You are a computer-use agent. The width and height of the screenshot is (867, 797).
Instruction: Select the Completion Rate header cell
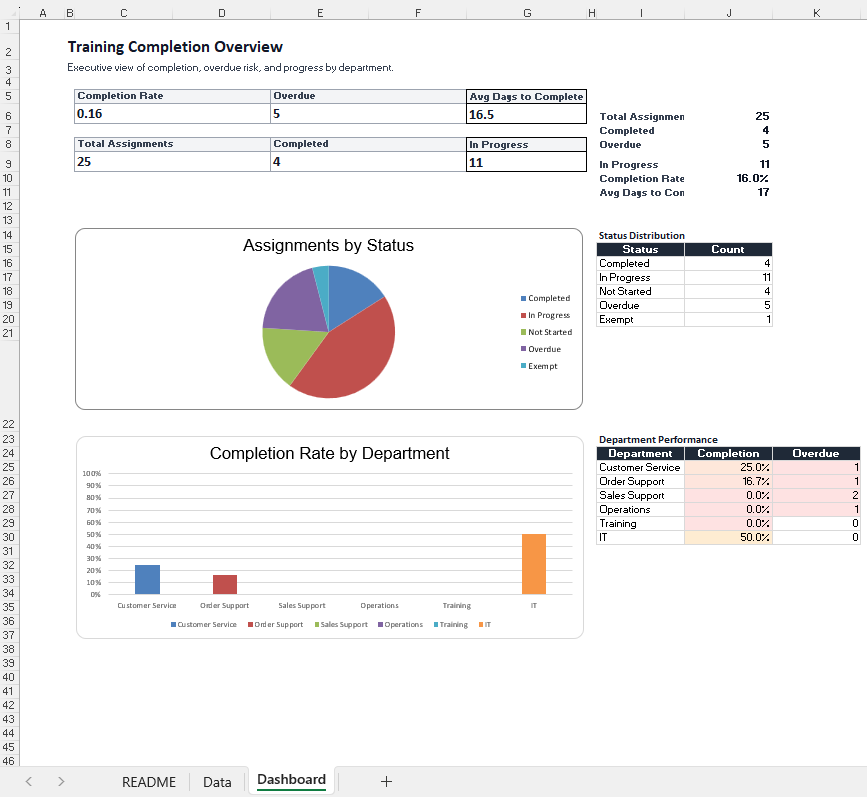120,96
